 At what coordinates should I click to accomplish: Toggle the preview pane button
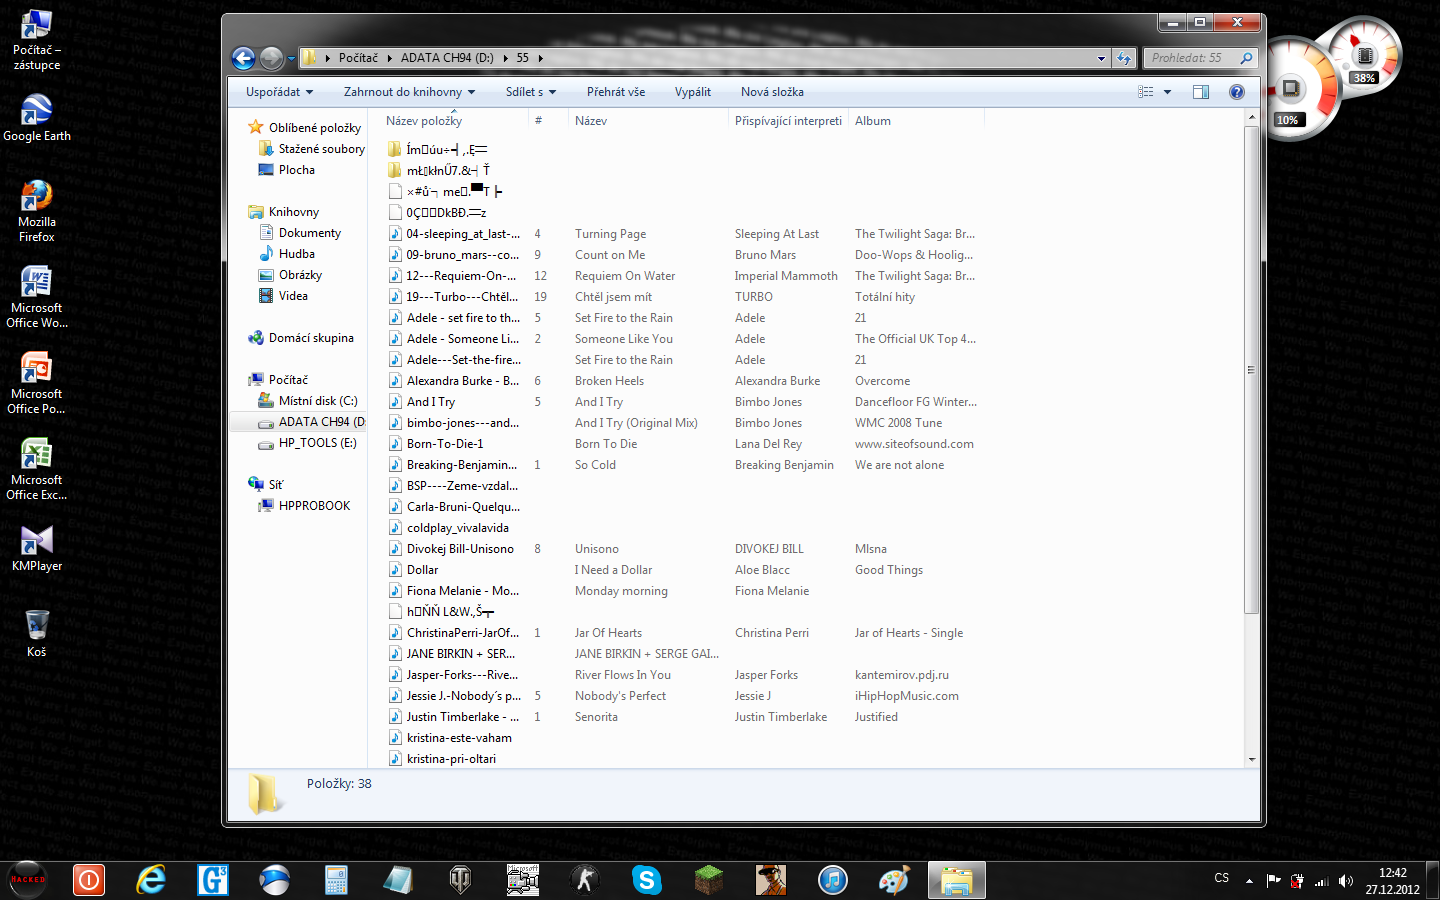click(1201, 92)
